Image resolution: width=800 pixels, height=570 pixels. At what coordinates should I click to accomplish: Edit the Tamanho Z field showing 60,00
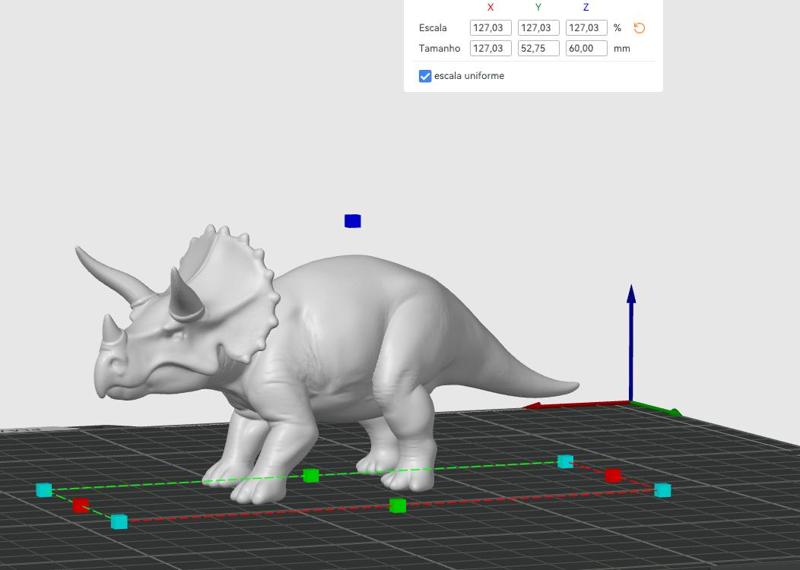(x=586, y=48)
